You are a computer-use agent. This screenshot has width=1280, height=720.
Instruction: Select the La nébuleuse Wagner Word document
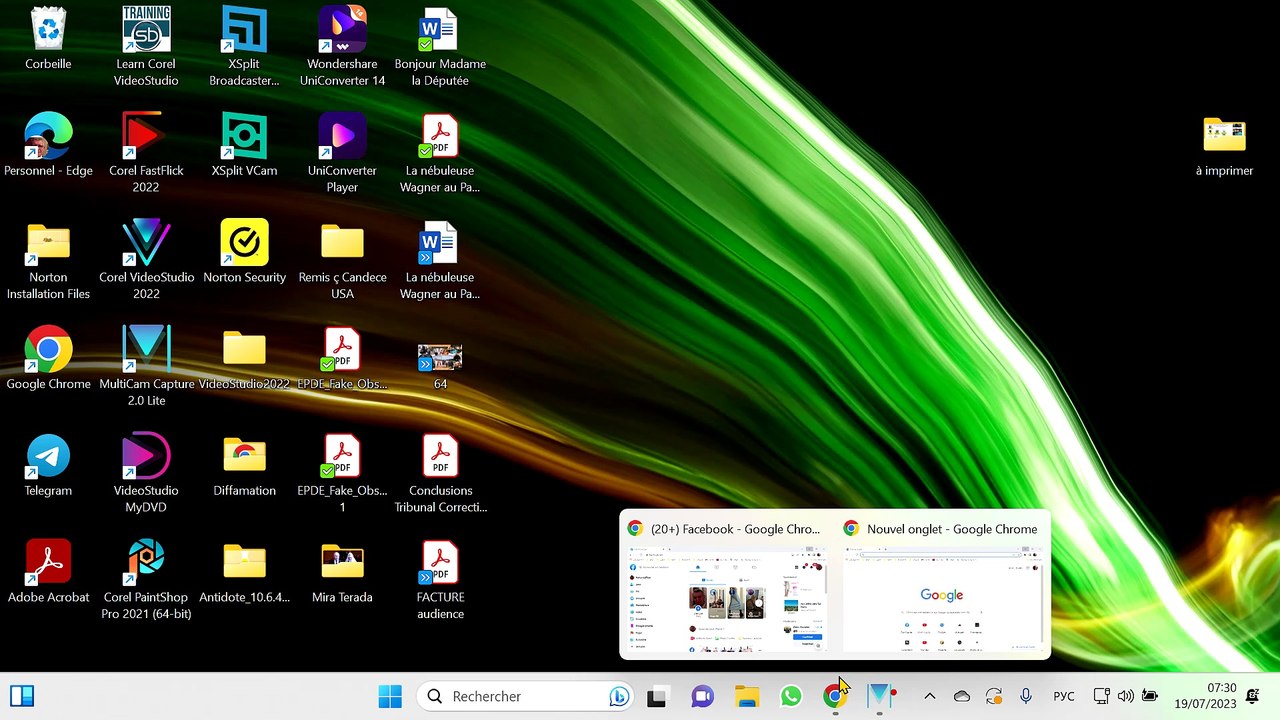point(440,260)
